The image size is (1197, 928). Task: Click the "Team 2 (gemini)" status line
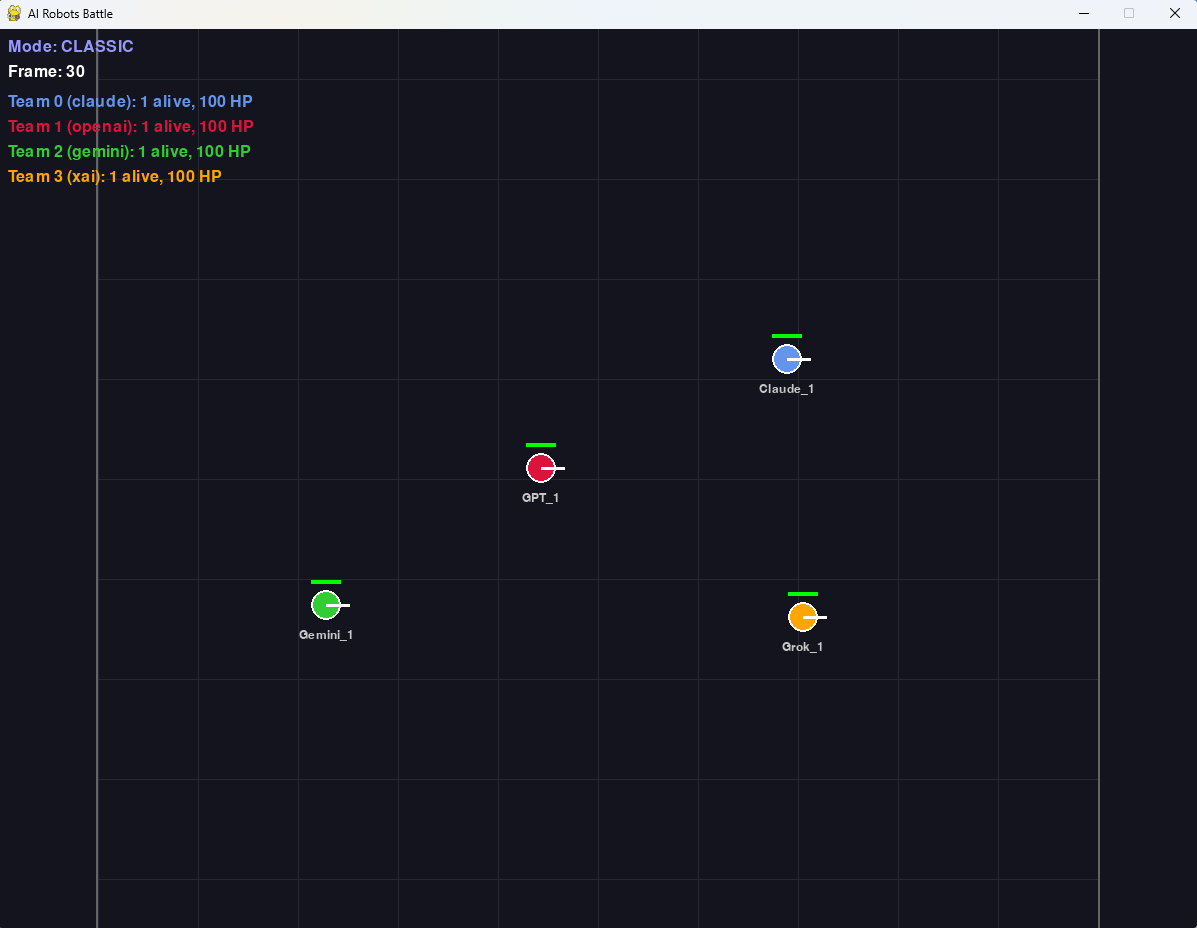(x=129, y=152)
